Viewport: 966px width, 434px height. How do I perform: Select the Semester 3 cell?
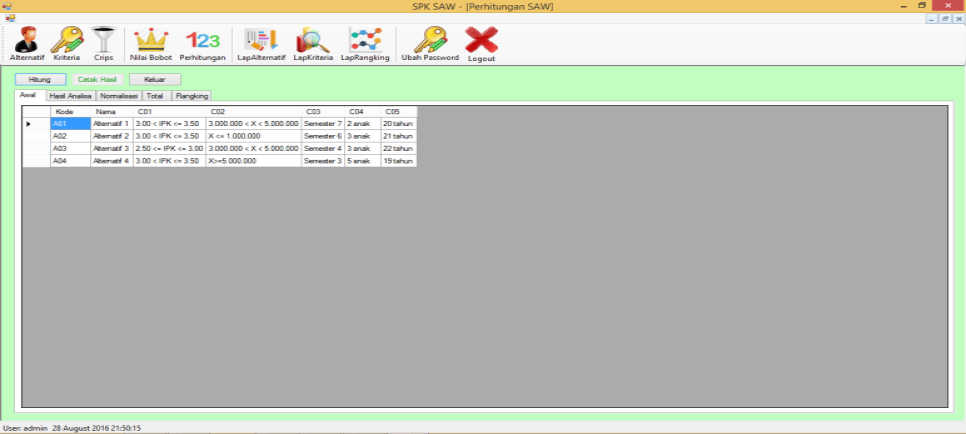[323, 160]
